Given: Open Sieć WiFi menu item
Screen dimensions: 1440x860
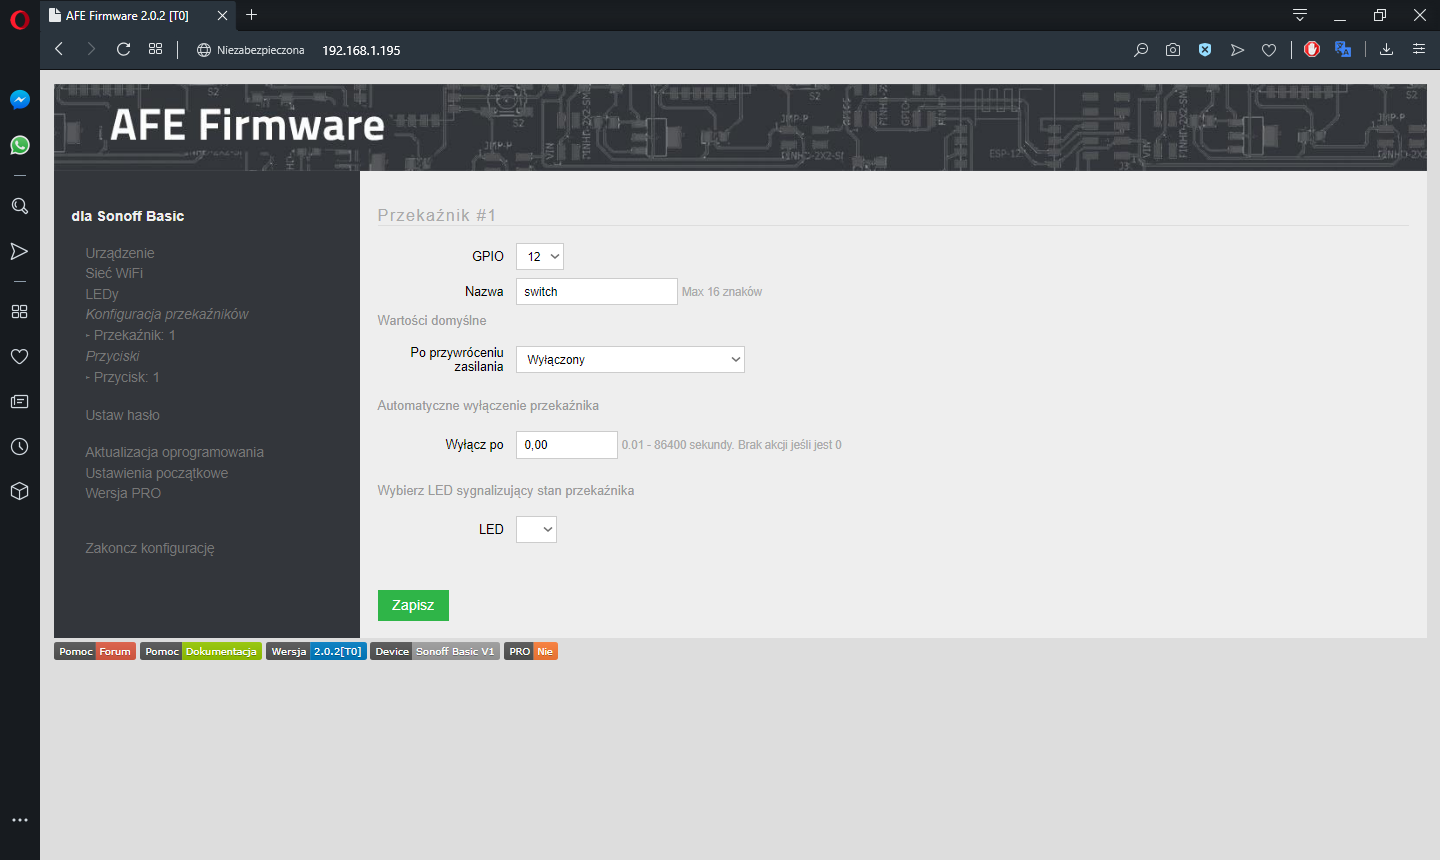Looking at the screenshot, I should coord(114,273).
